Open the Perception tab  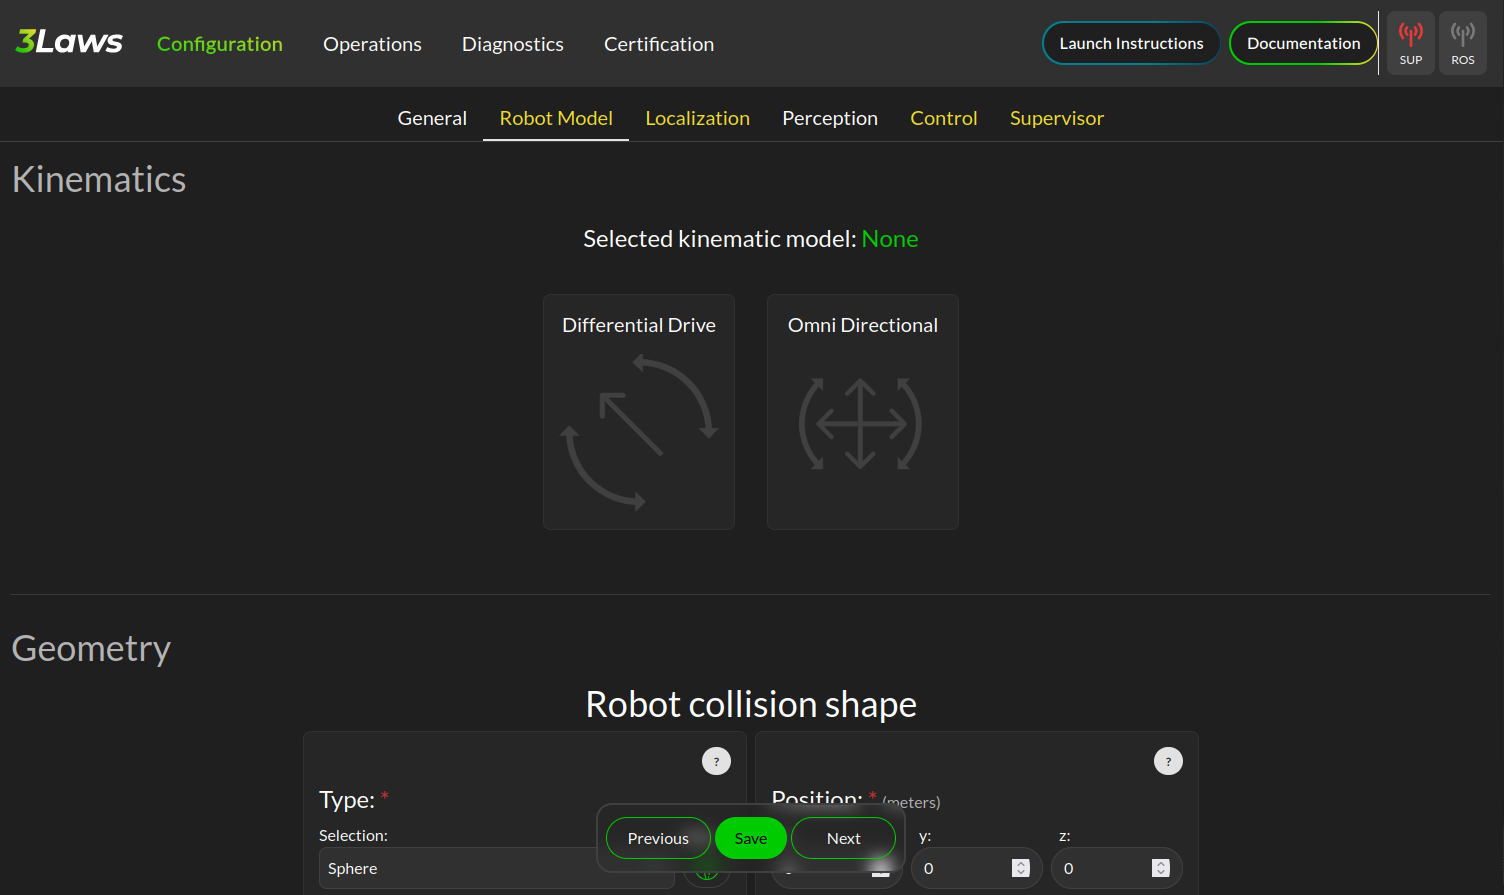tap(829, 118)
